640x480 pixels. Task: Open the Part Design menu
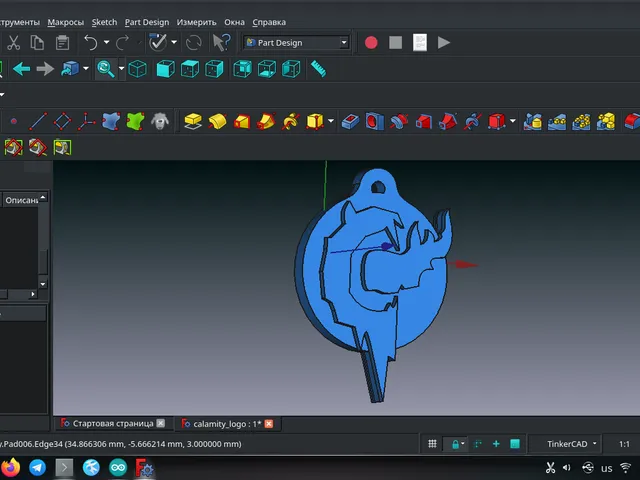point(147,22)
